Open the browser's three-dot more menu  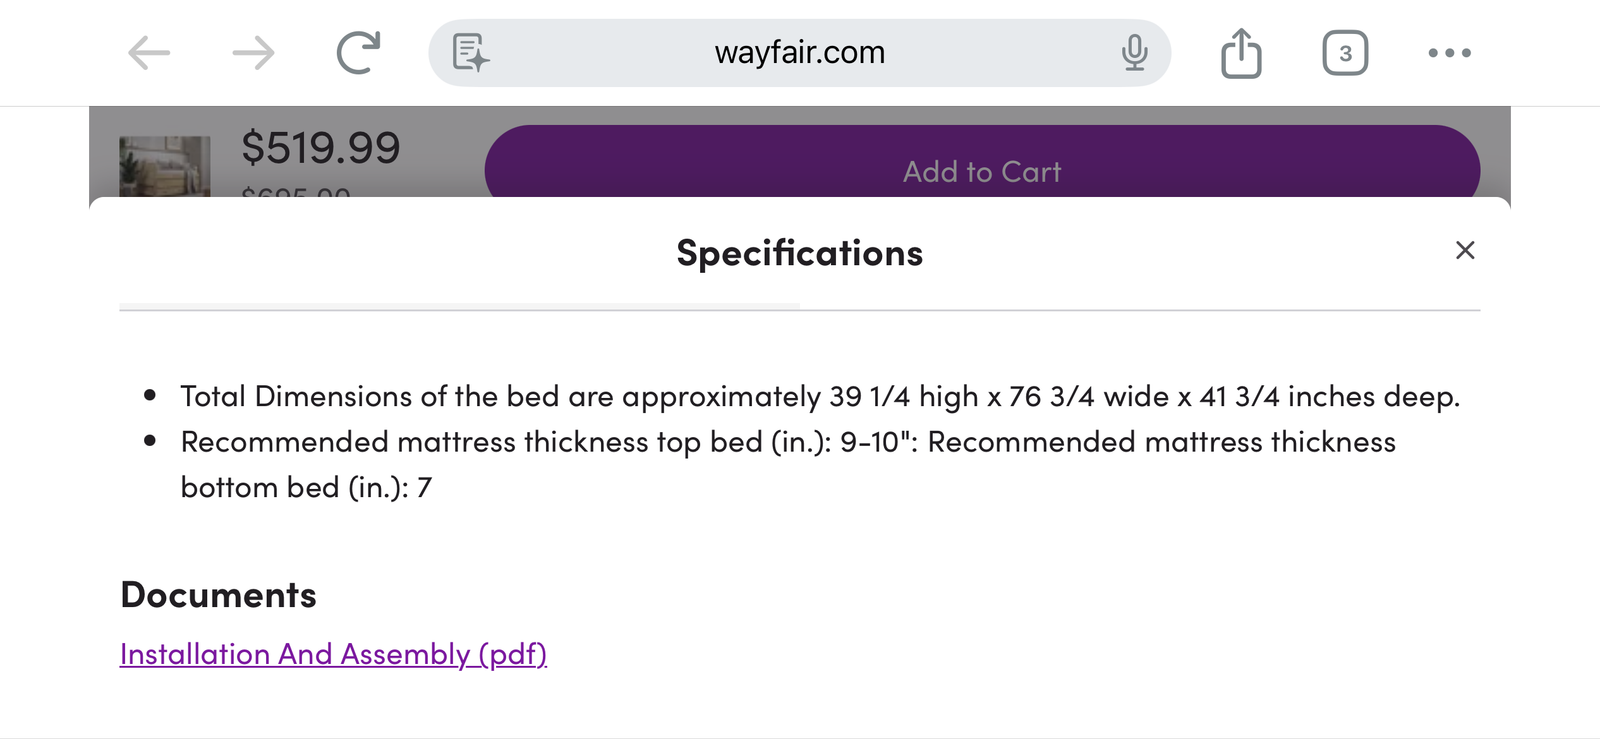1449,53
